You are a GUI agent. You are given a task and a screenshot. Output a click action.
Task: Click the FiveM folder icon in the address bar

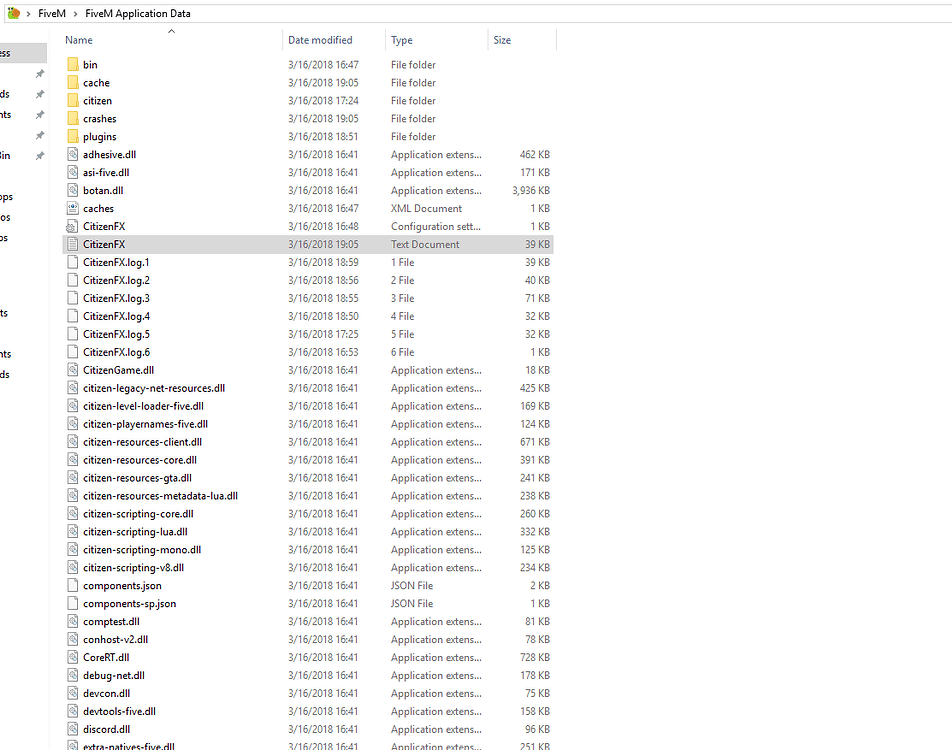[13, 13]
